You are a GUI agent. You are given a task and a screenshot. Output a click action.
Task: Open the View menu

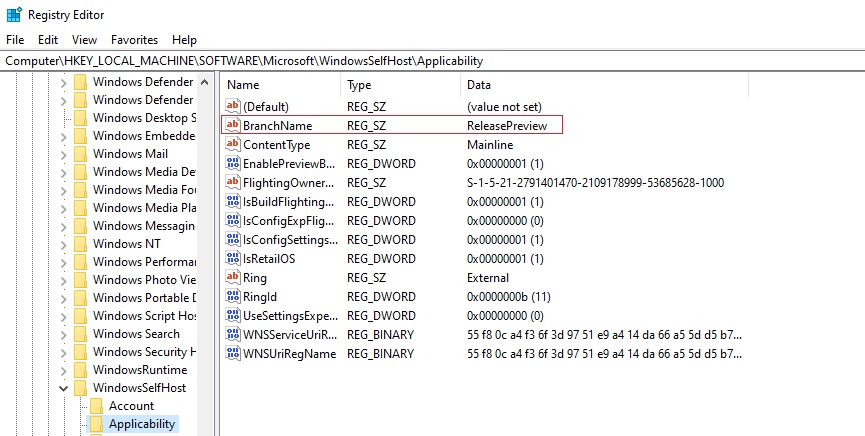coord(84,40)
